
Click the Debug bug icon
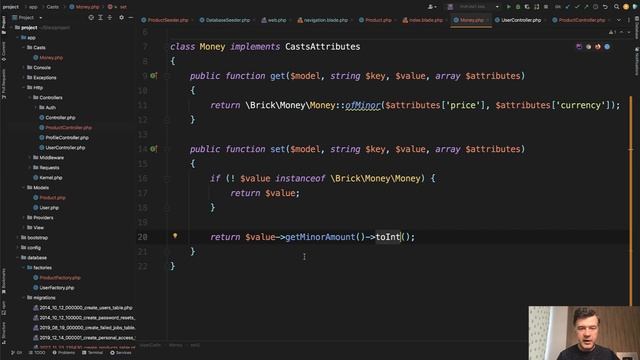pyautogui.click(x=518, y=7)
